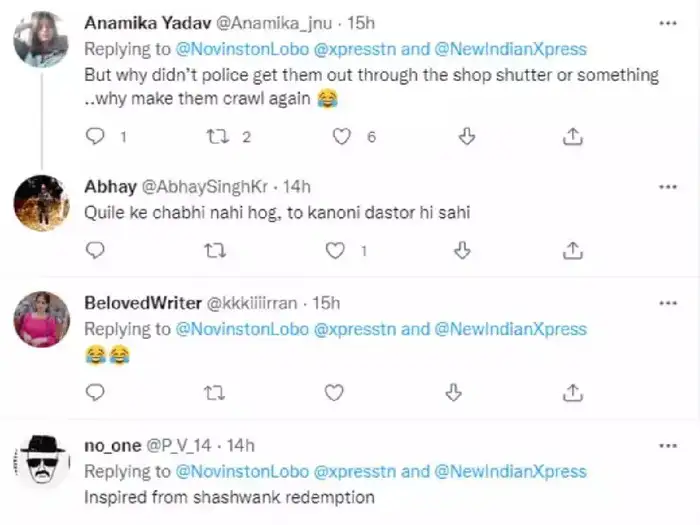Reply to BelovedWriter's tweet
This screenshot has height=525, width=700.
click(96, 392)
